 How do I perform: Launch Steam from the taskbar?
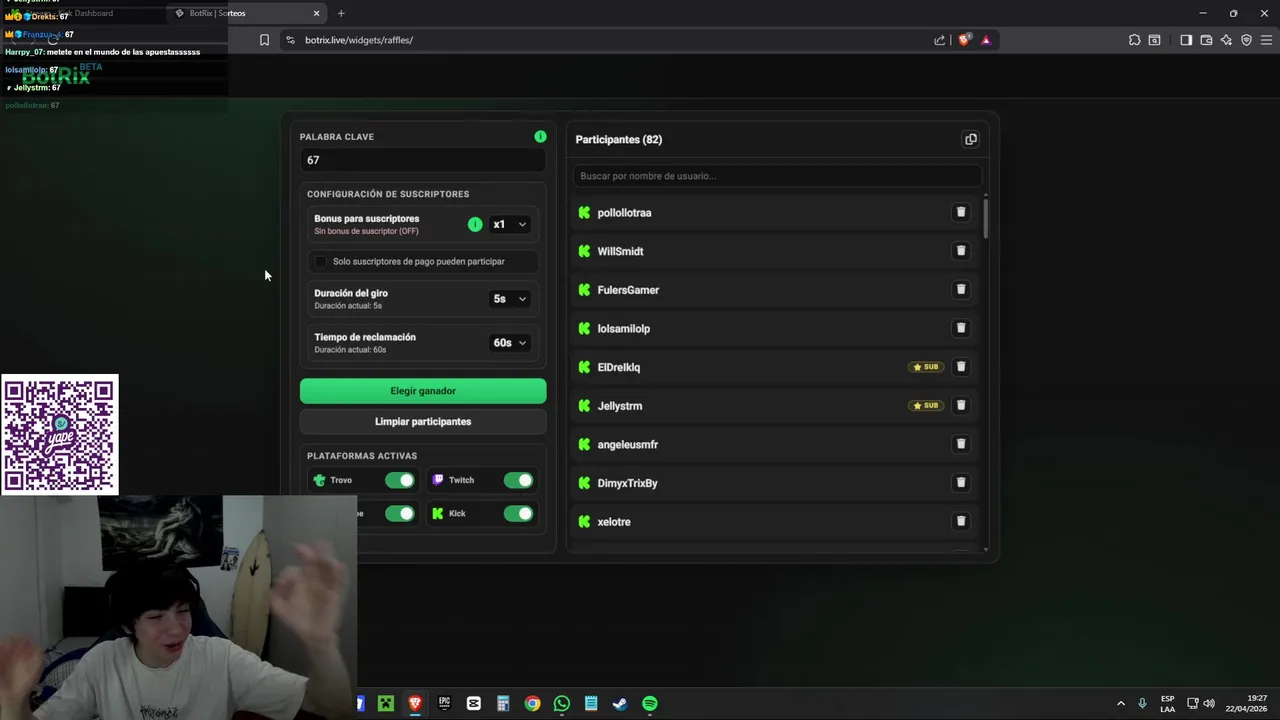coord(620,704)
